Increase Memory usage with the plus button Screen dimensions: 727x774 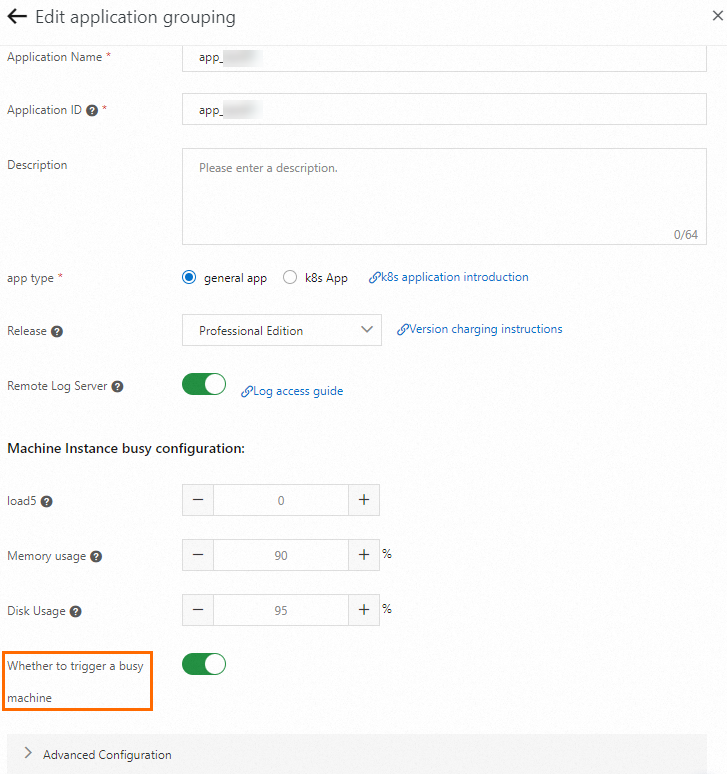tap(364, 555)
